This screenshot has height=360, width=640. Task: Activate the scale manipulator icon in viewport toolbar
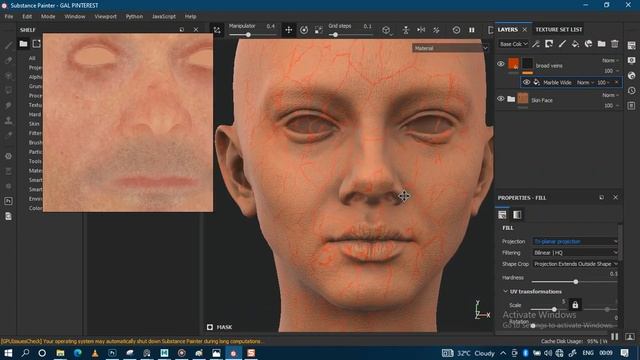[x=318, y=30]
